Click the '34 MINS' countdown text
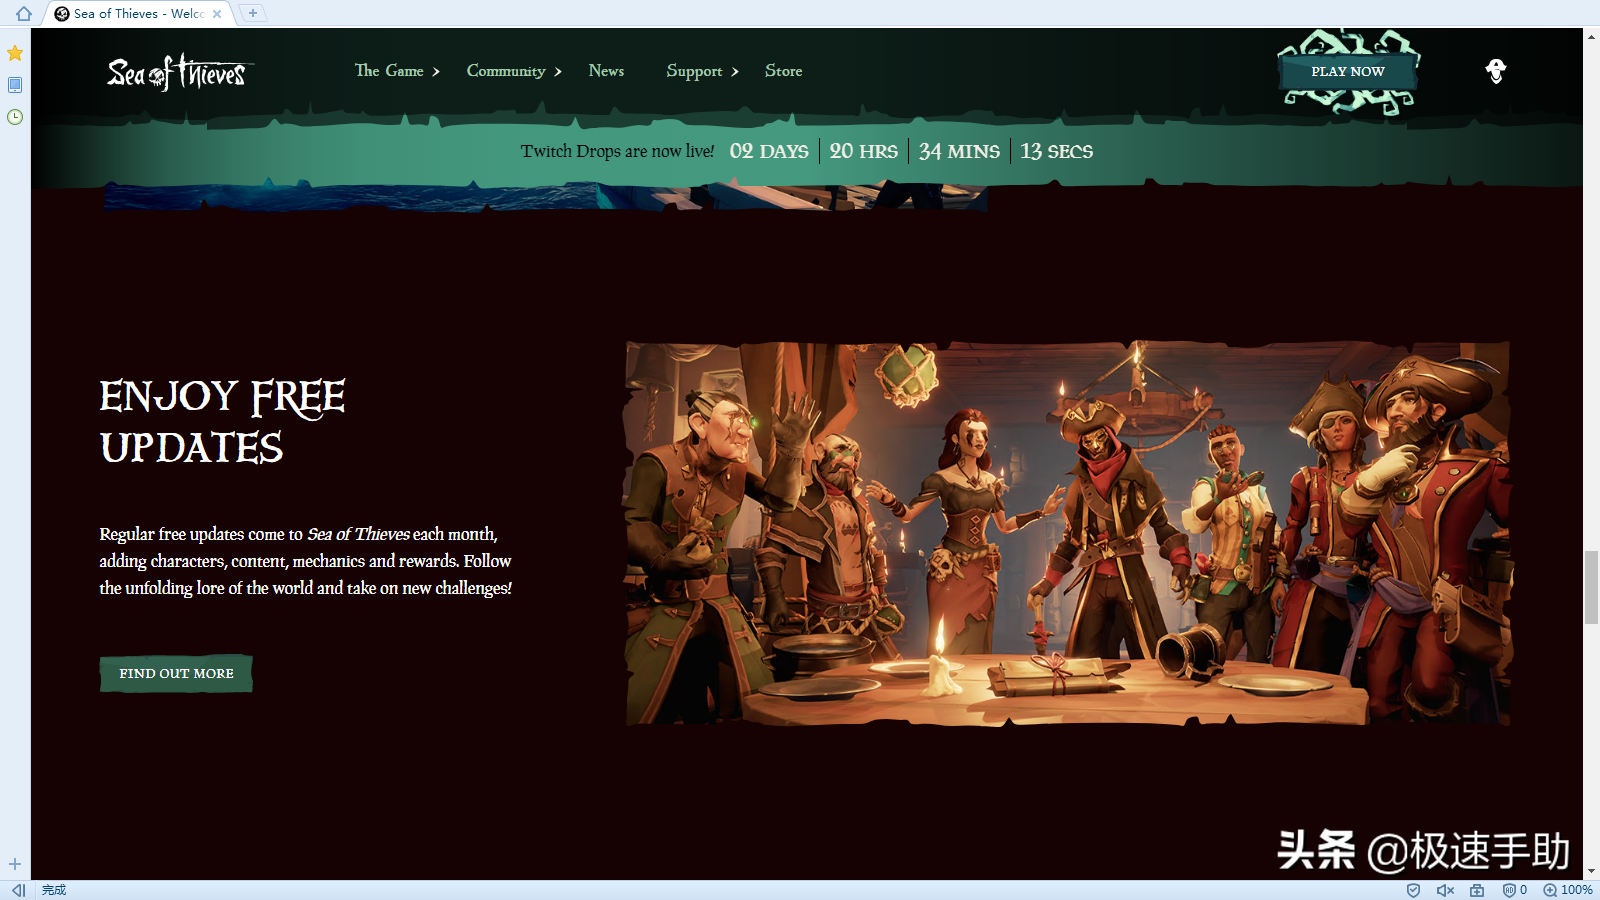Viewport: 1600px width, 900px height. 959,151
